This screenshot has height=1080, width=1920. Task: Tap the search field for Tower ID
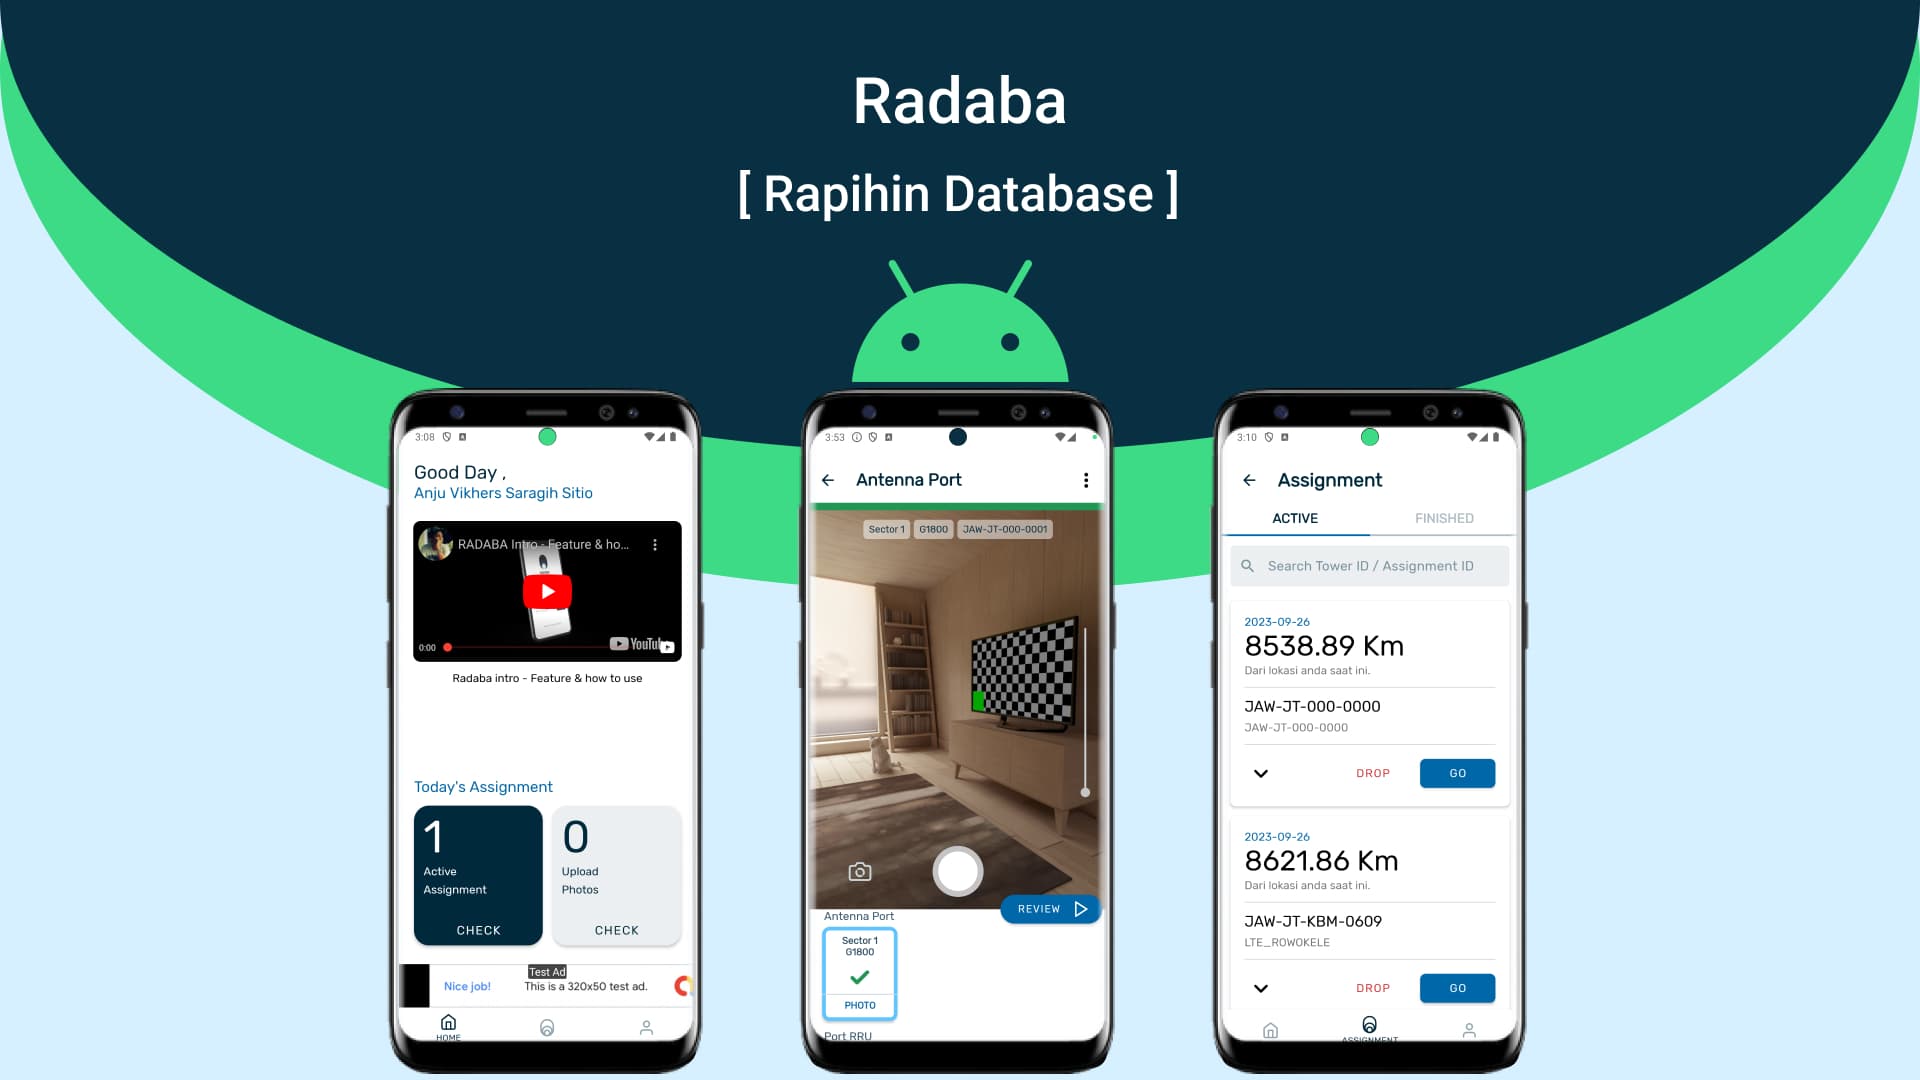1371,566
